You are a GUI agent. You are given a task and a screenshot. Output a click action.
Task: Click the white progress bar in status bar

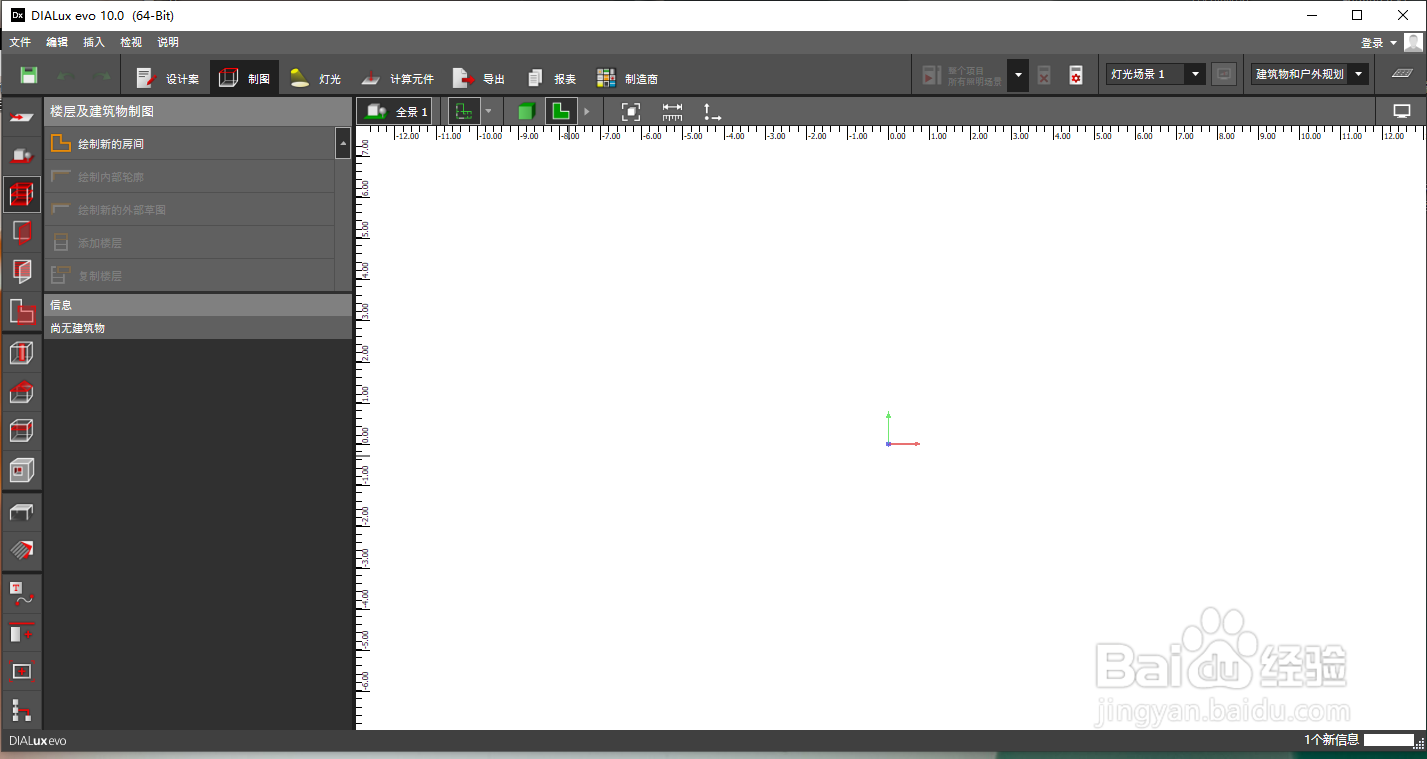pyautogui.click(x=1389, y=741)
